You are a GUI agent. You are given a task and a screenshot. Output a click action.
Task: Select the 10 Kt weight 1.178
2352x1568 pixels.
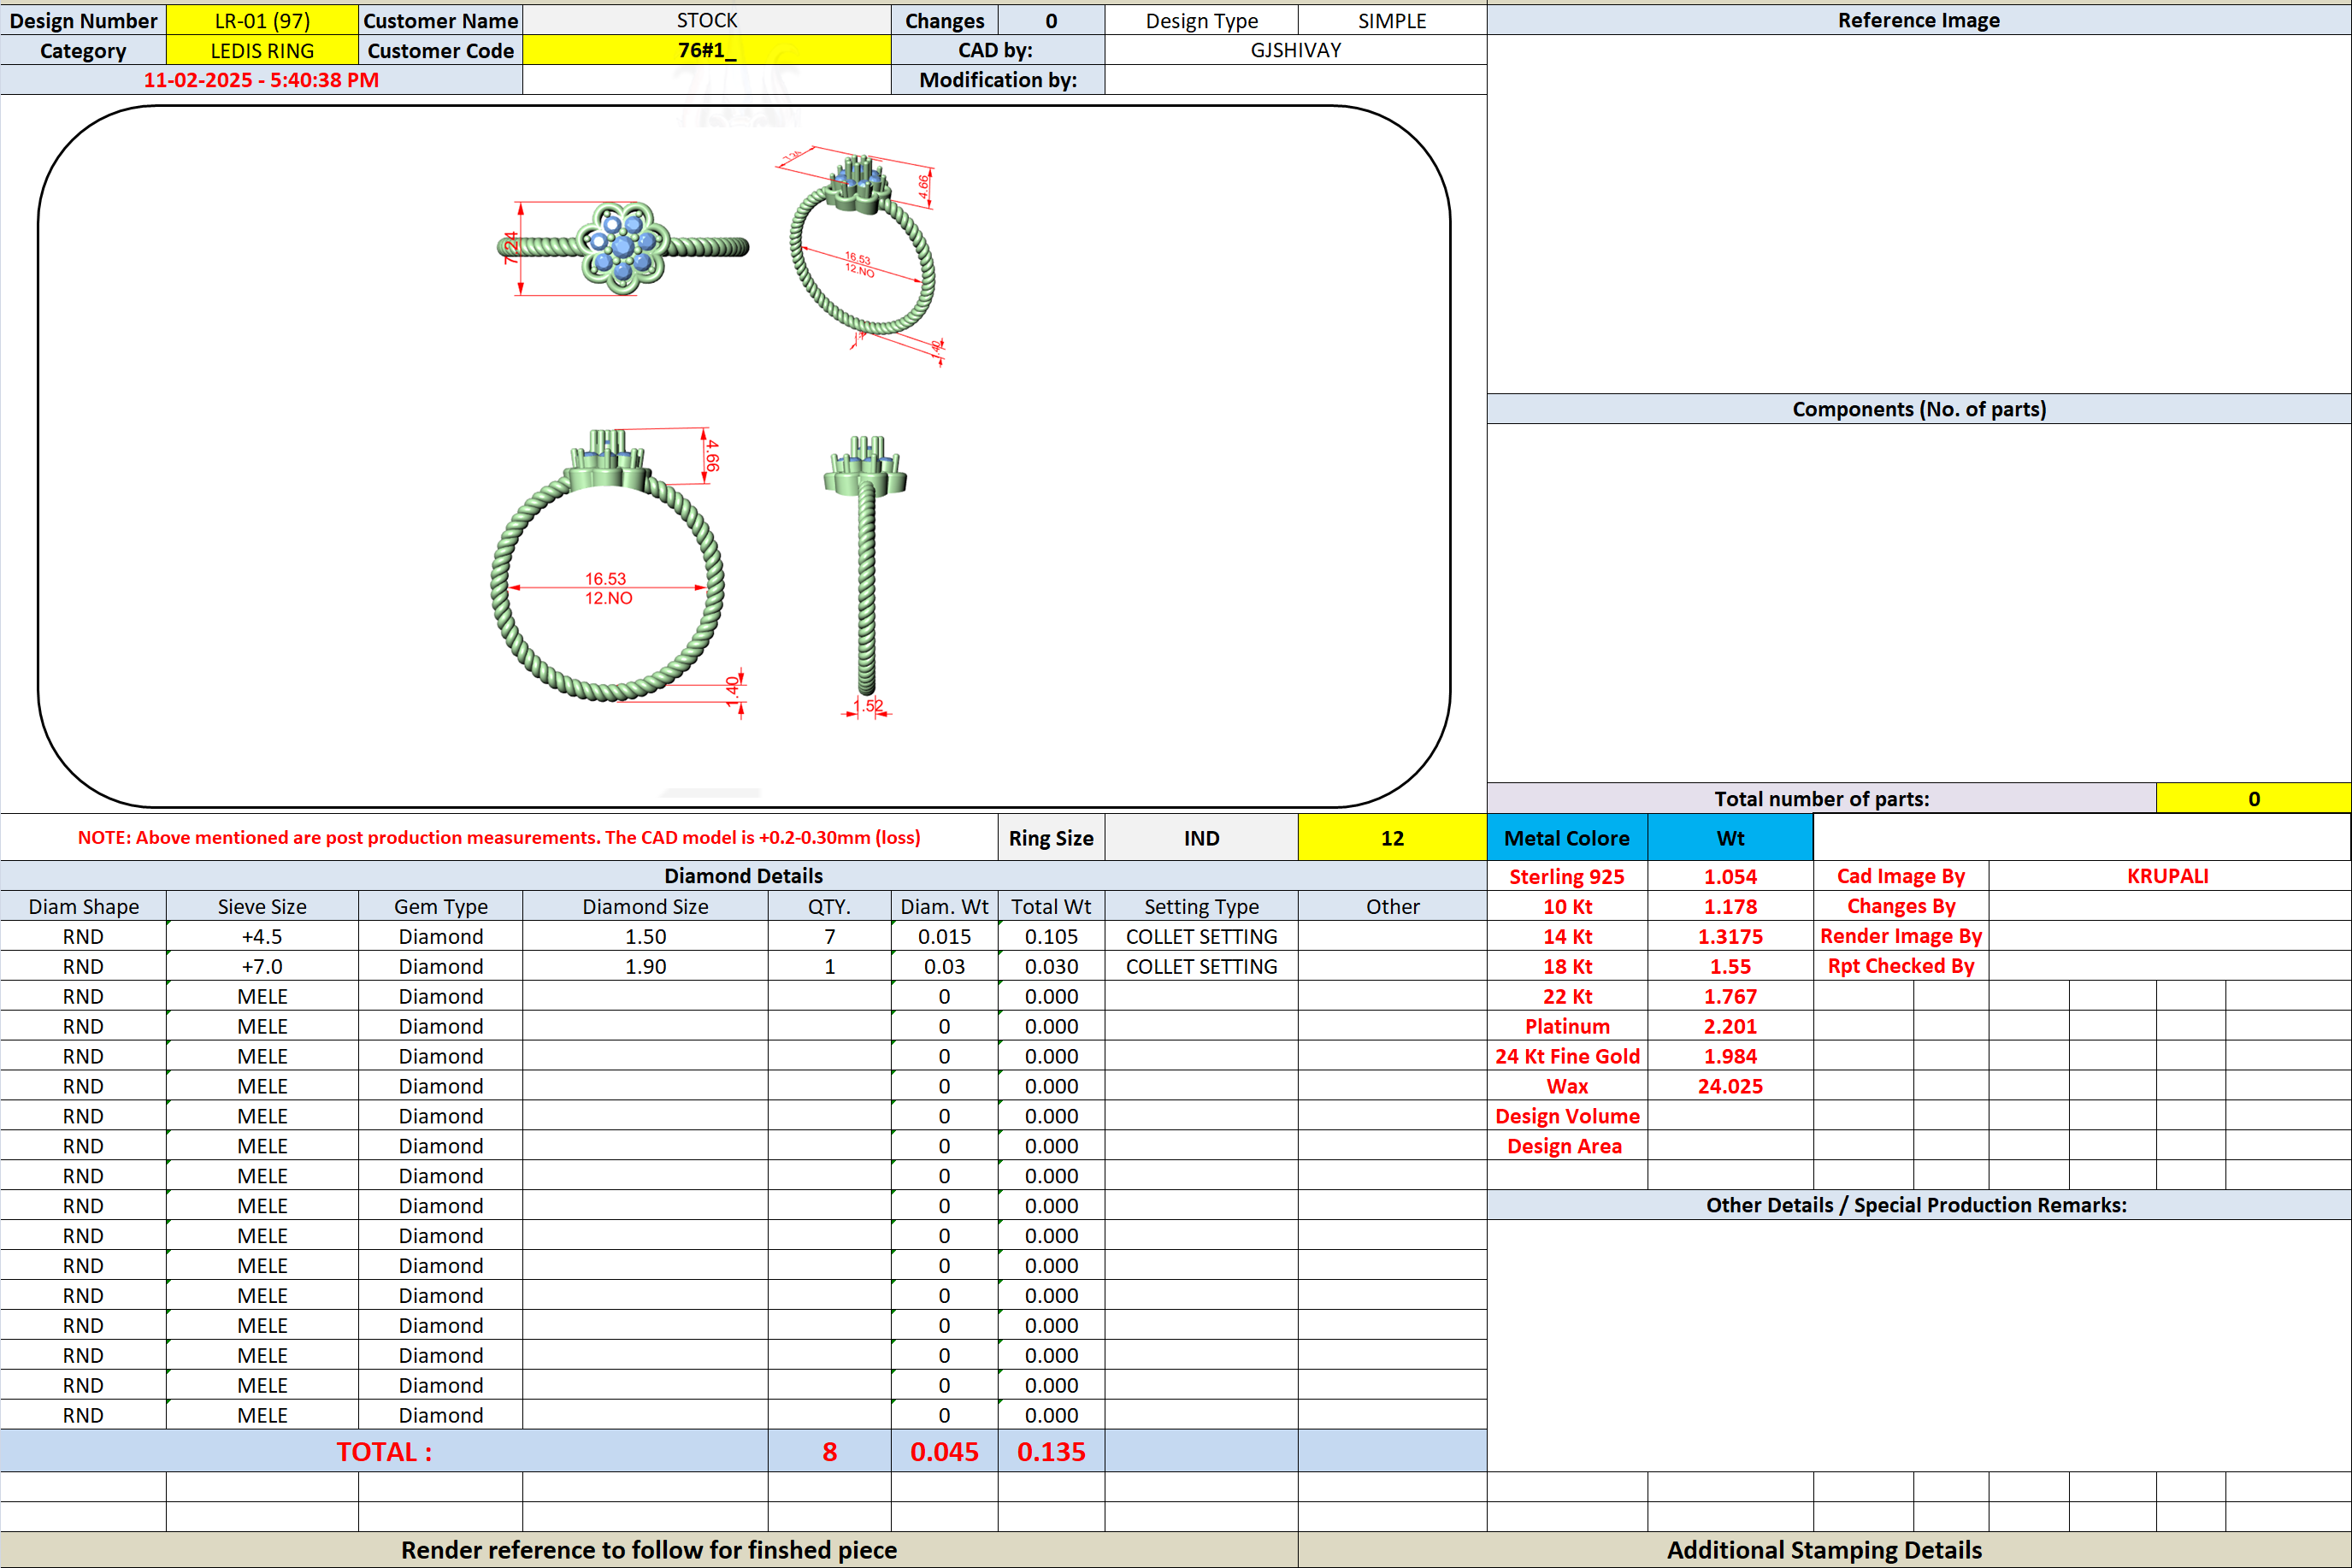point(1730,906)
